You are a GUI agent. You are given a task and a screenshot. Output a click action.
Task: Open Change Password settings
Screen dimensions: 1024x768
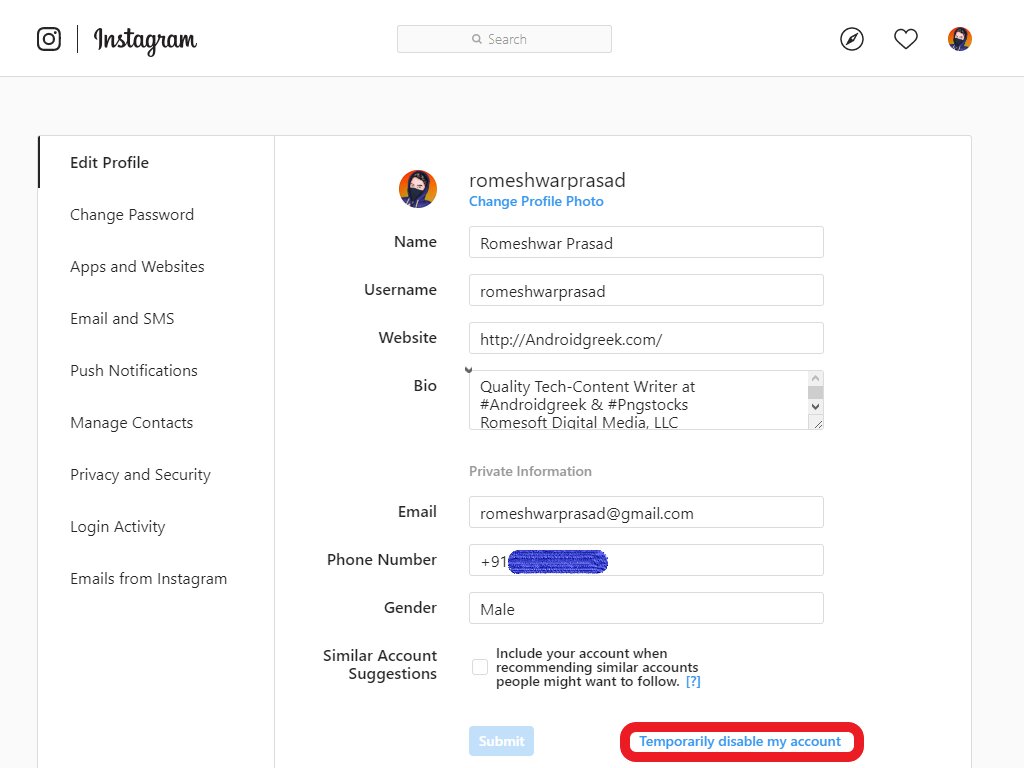132,215
